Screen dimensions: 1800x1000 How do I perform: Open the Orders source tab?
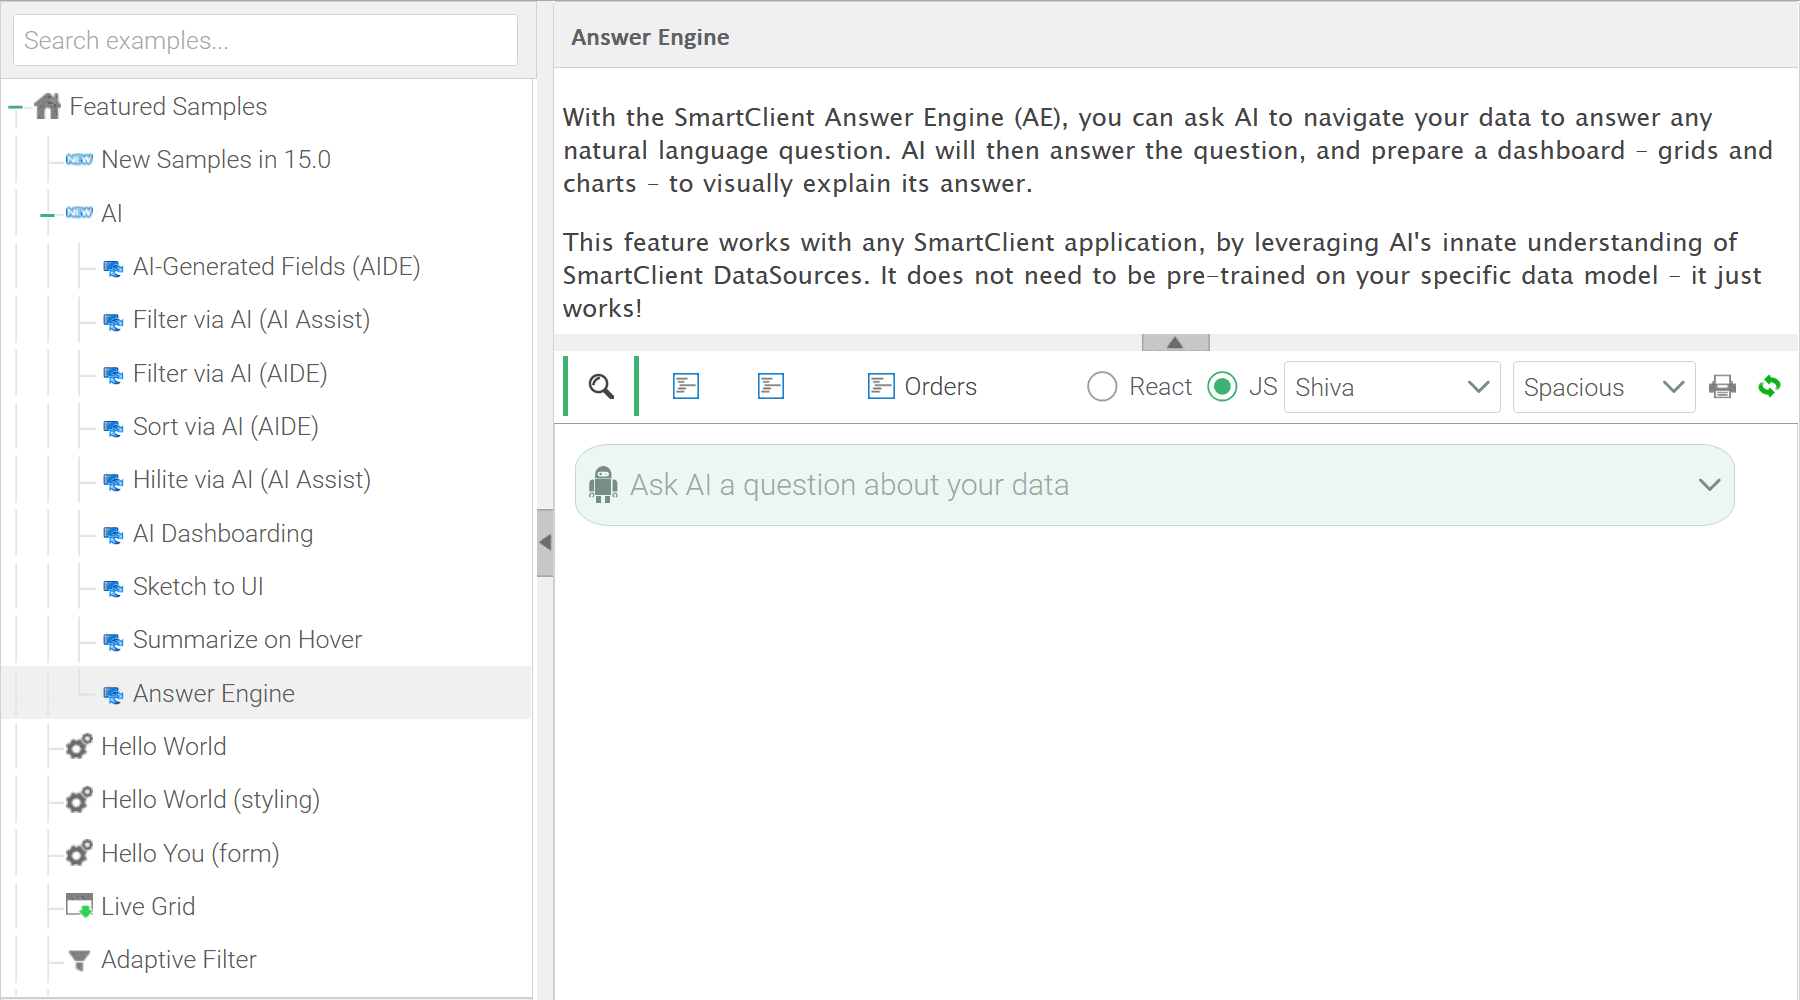922,386
